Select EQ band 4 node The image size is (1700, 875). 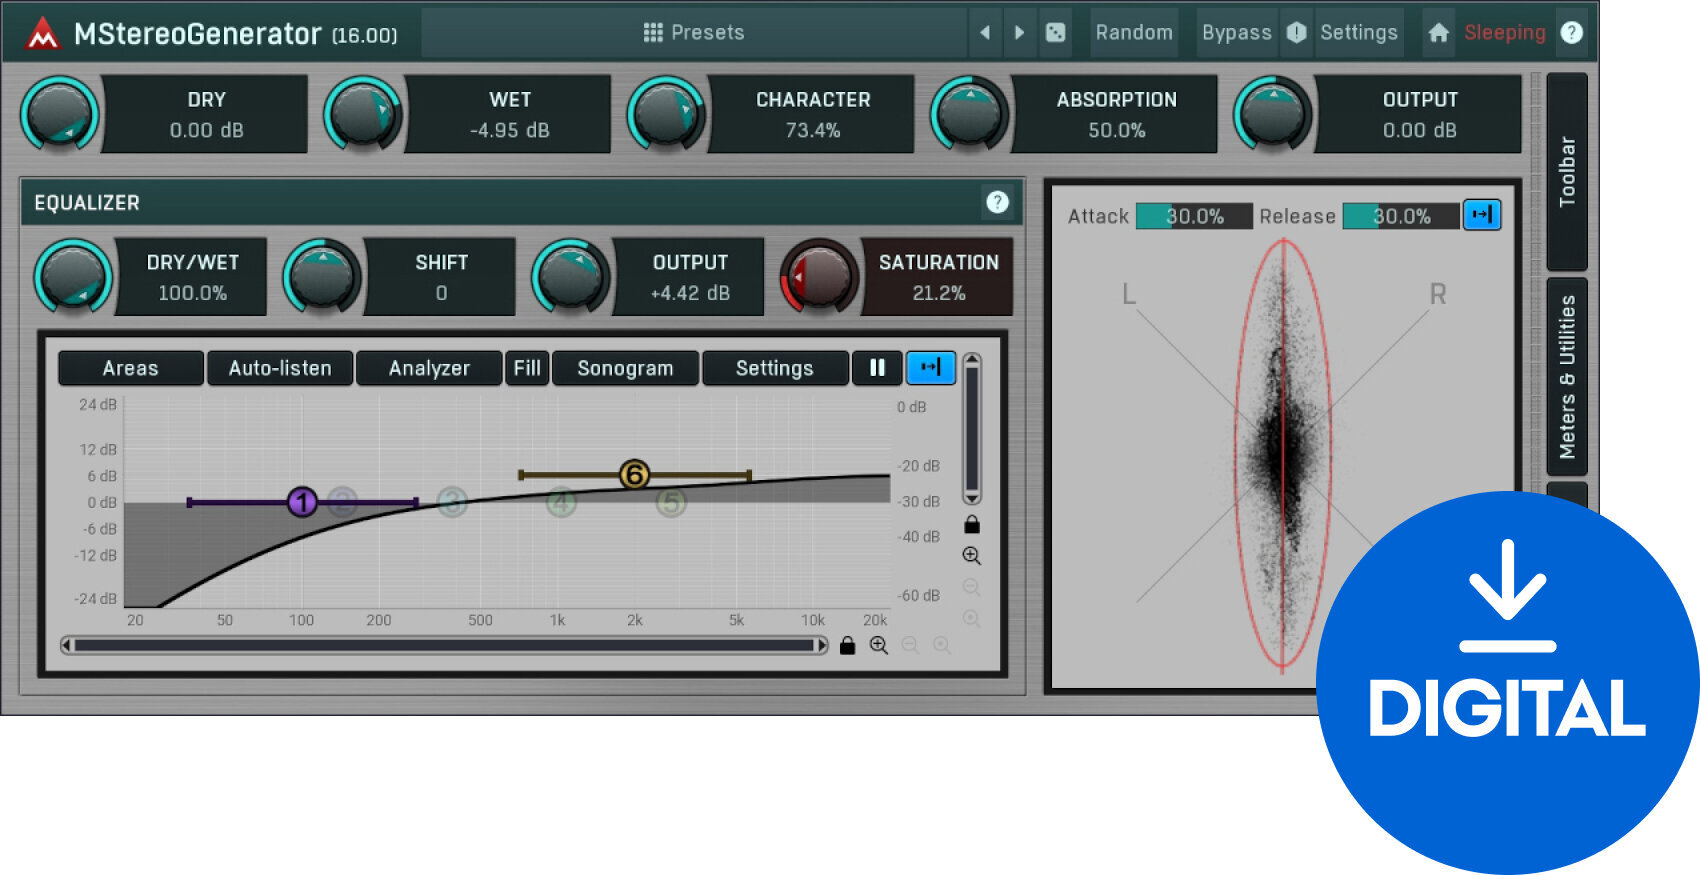[561, 502]
